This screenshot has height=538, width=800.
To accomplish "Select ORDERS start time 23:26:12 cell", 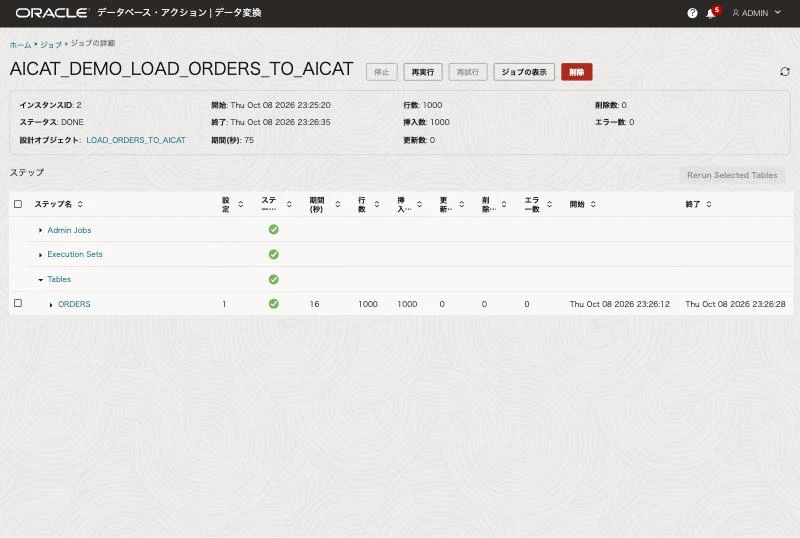I will pyautogui.click(x=619, y=304).
